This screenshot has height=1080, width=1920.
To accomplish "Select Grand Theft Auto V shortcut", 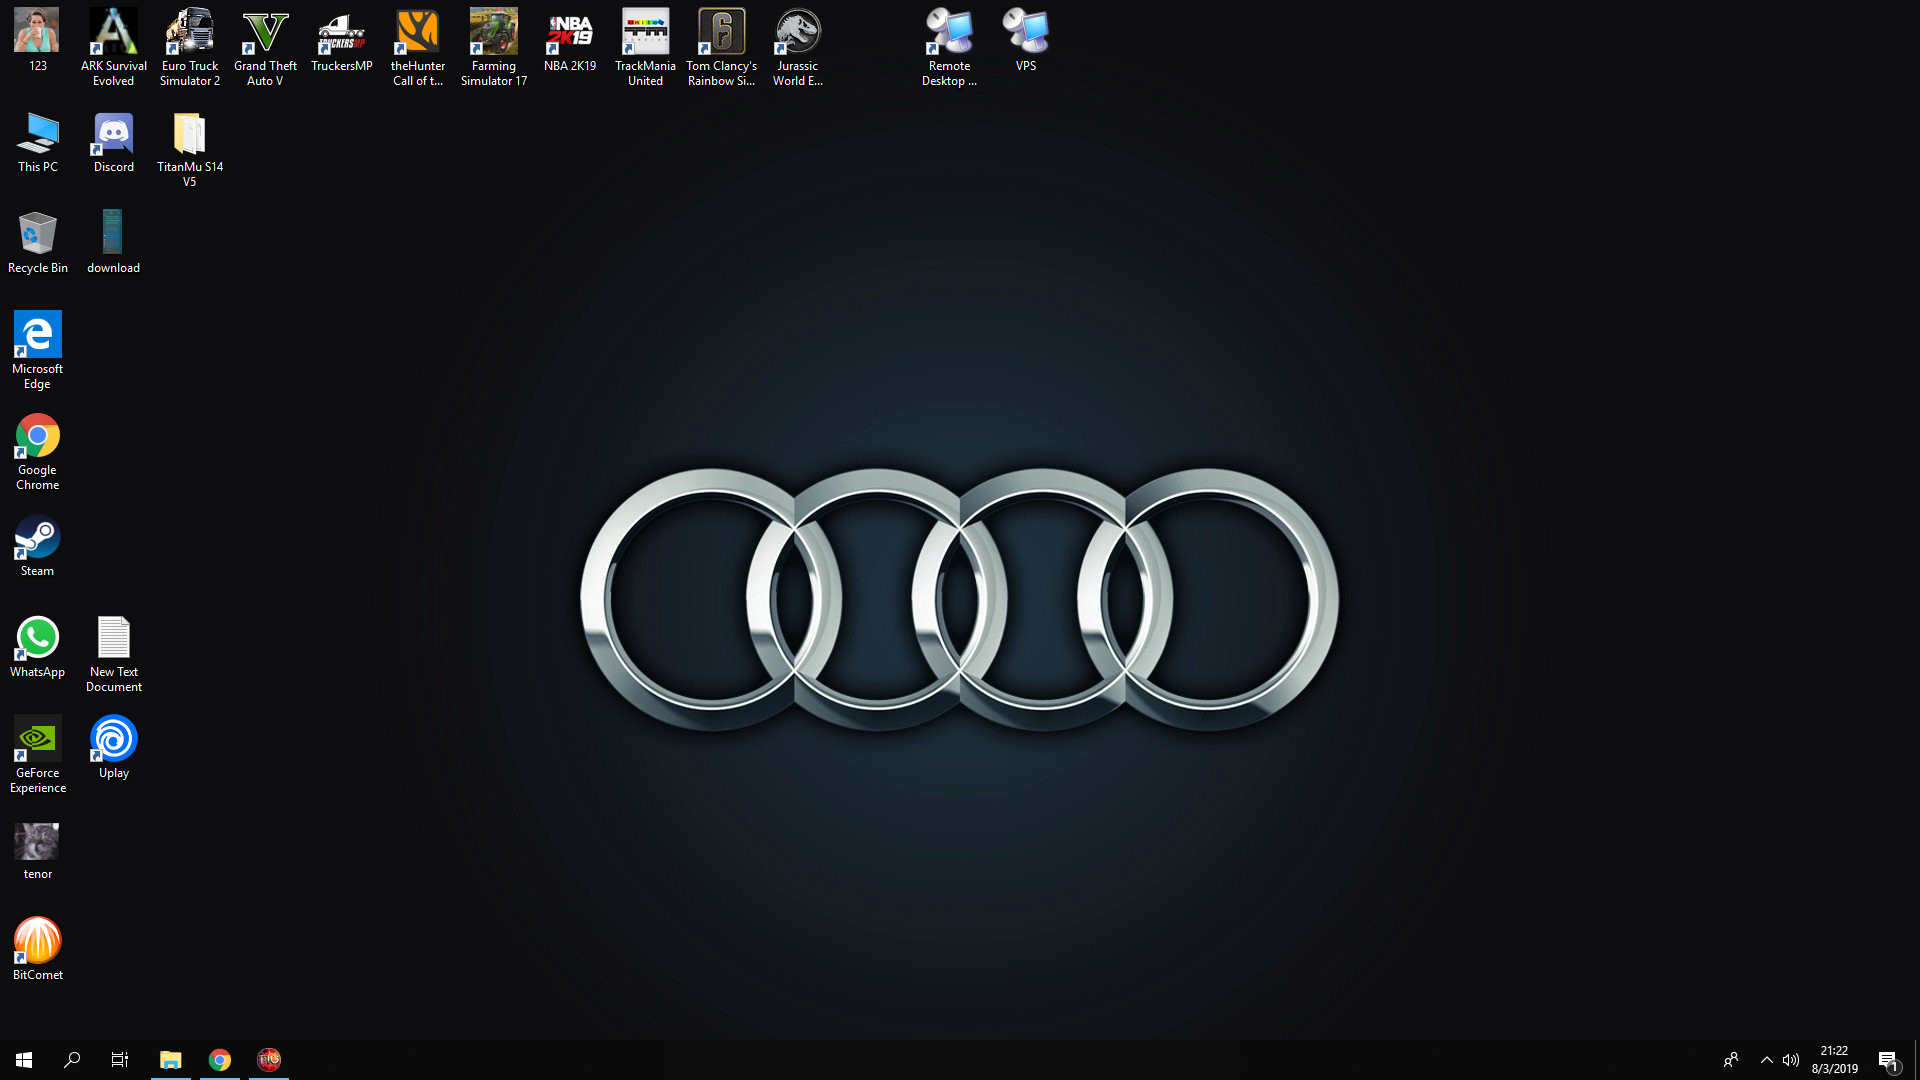I will coord(266,48).
